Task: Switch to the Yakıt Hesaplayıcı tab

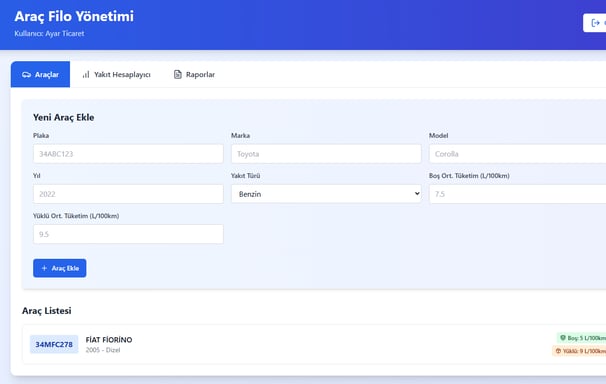Action: pyautogui.click(x=116, y=74)
